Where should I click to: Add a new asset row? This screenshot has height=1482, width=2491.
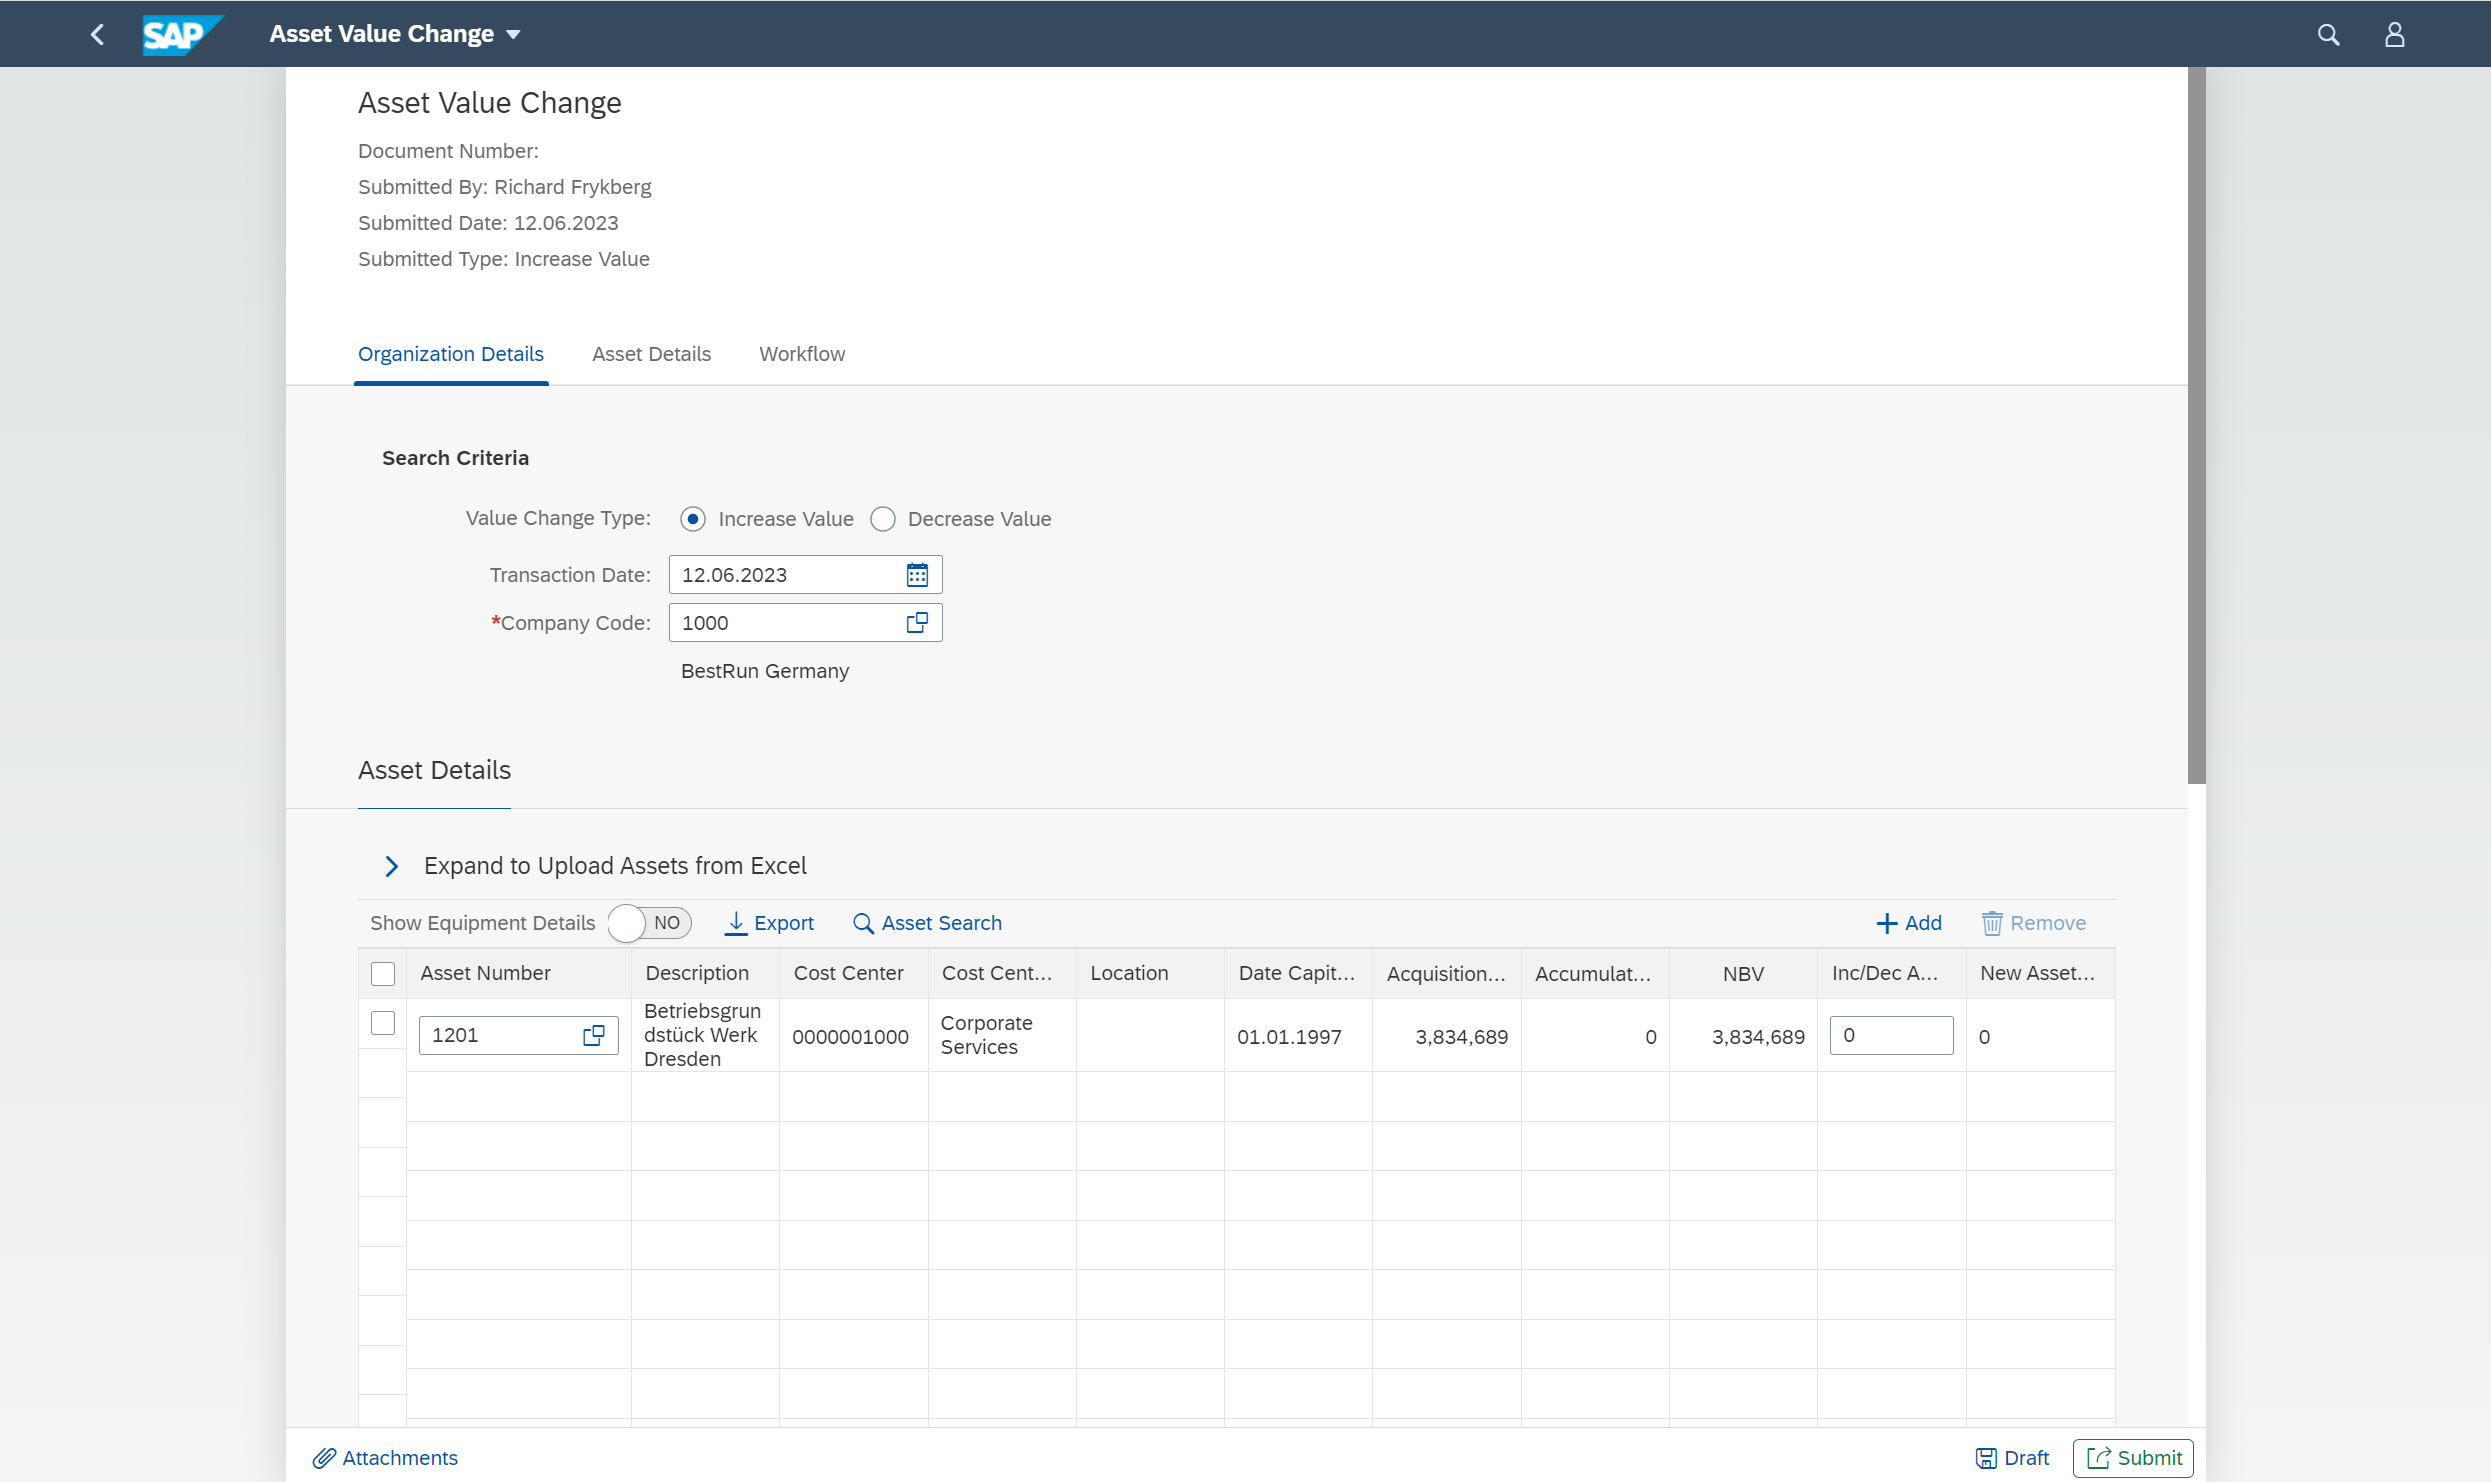pyautogui.click(x=1908, y=922)
